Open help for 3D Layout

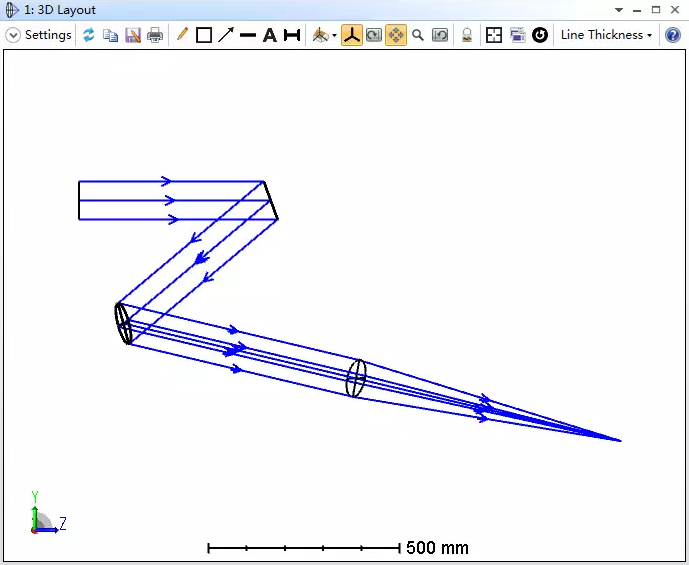(x=673, y=35)
